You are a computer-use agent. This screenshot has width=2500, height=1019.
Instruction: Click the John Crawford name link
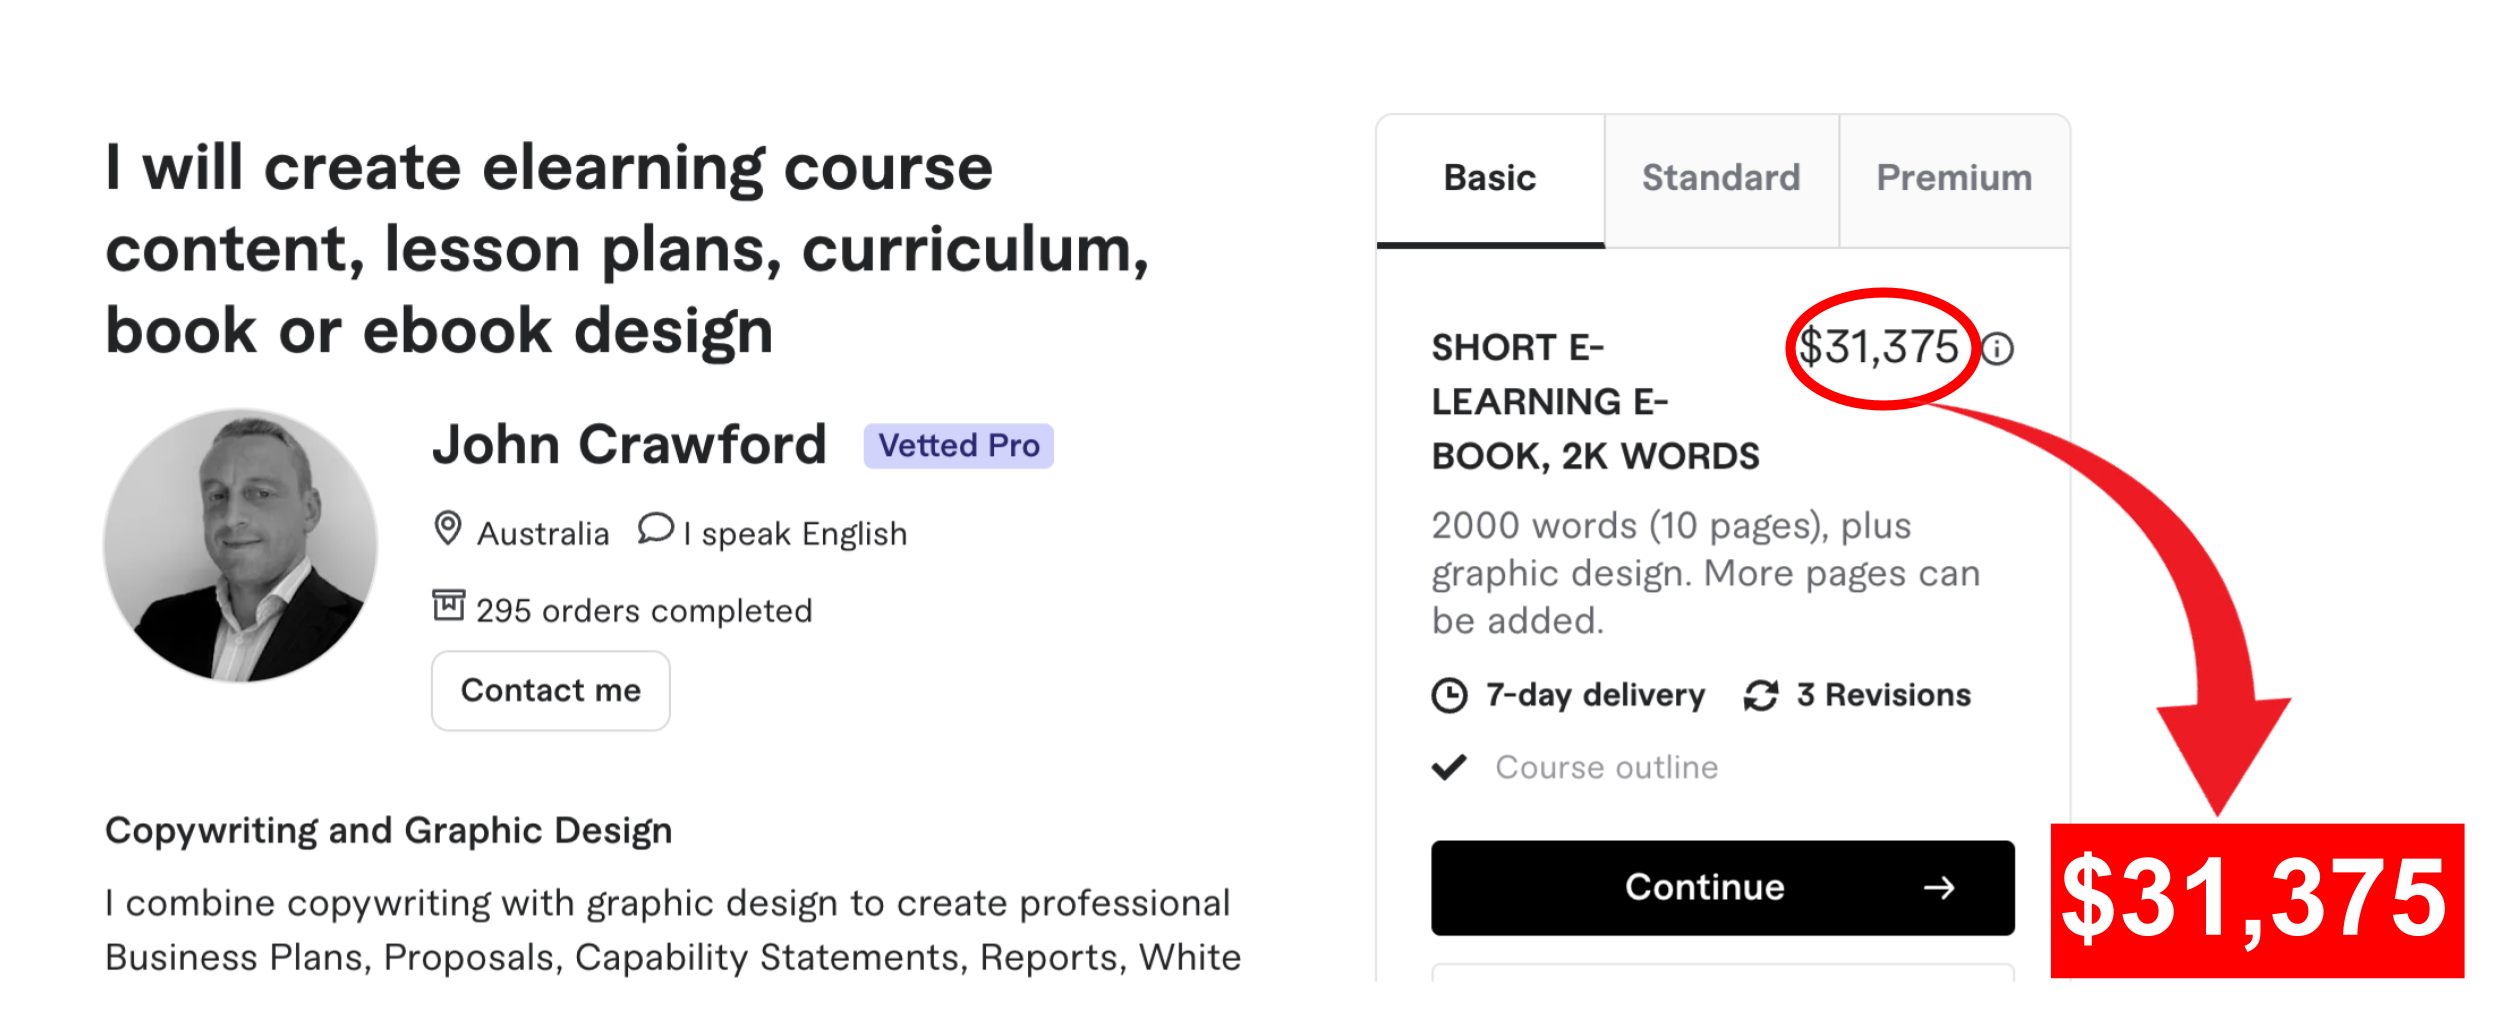[629, 445]
